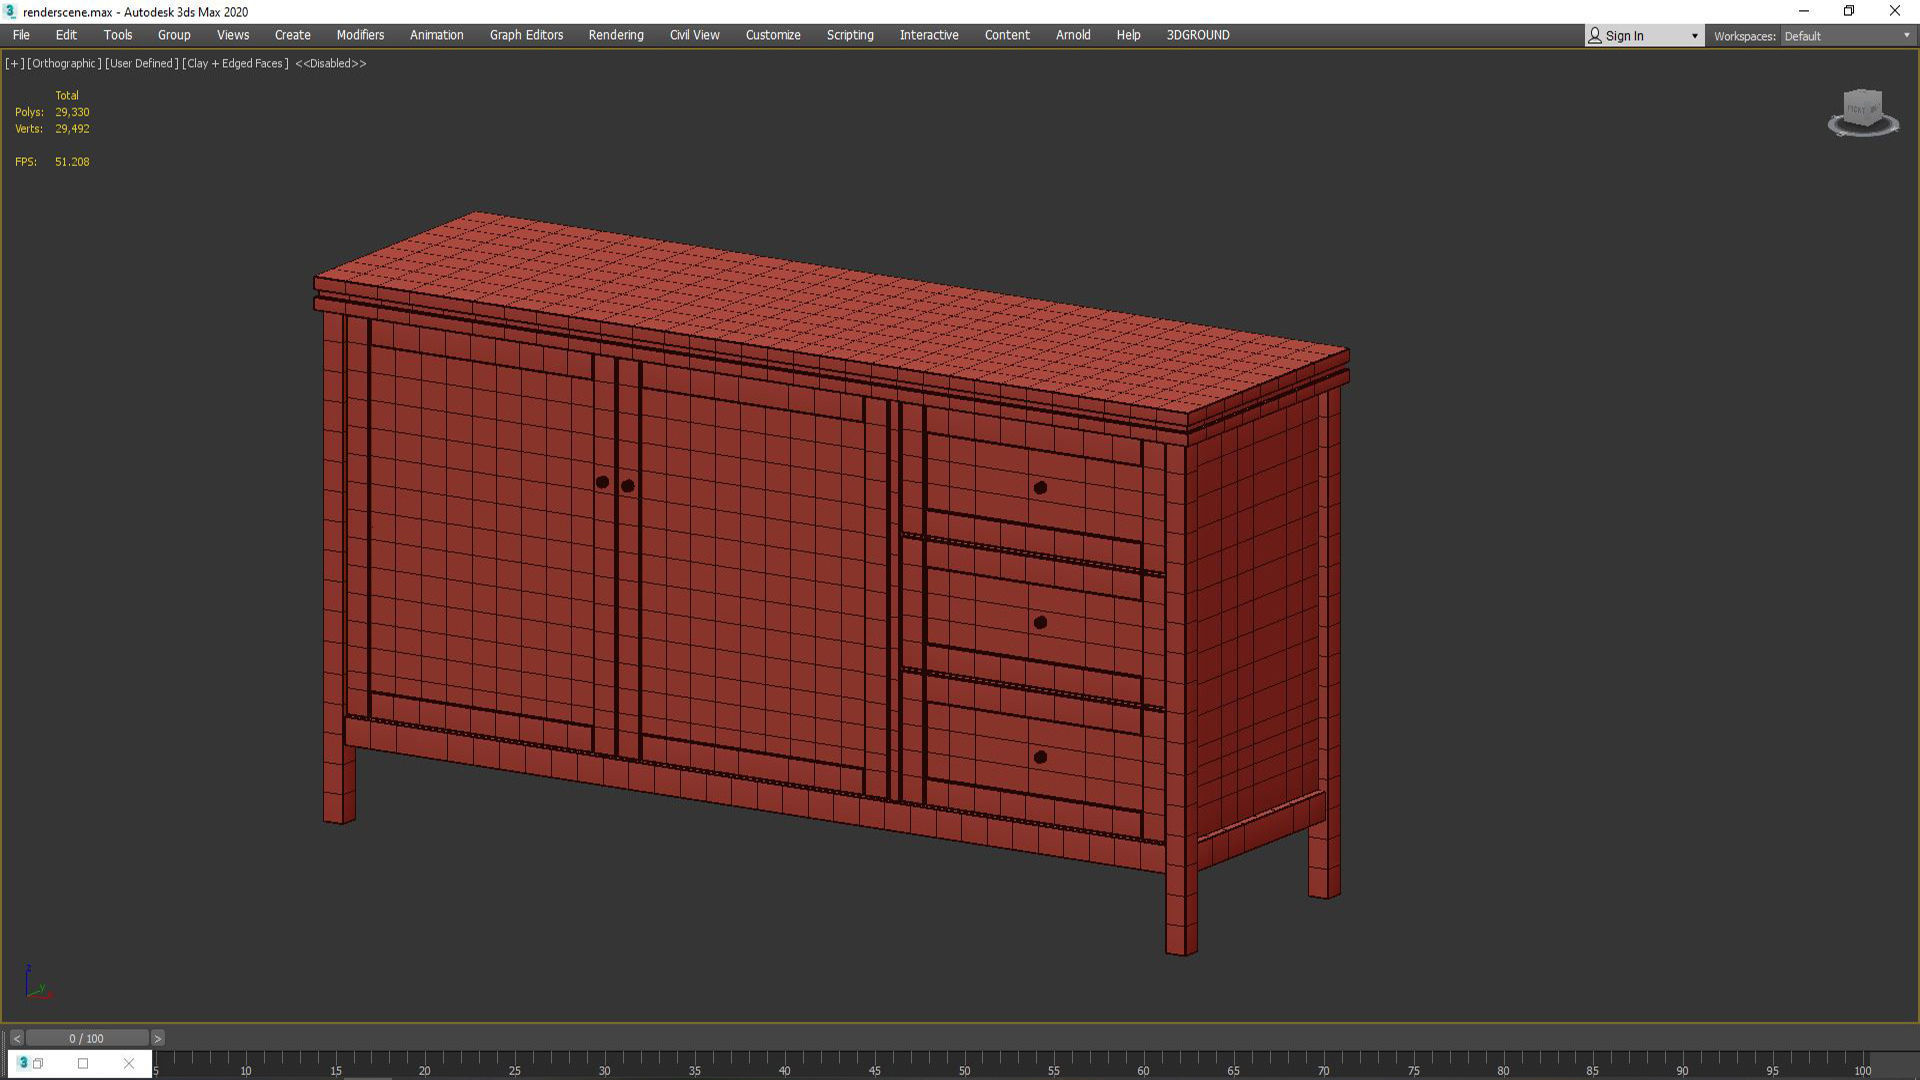Open the Tools menu
The height and width of the screenshot is (1080, 1920).
[118, 35]
